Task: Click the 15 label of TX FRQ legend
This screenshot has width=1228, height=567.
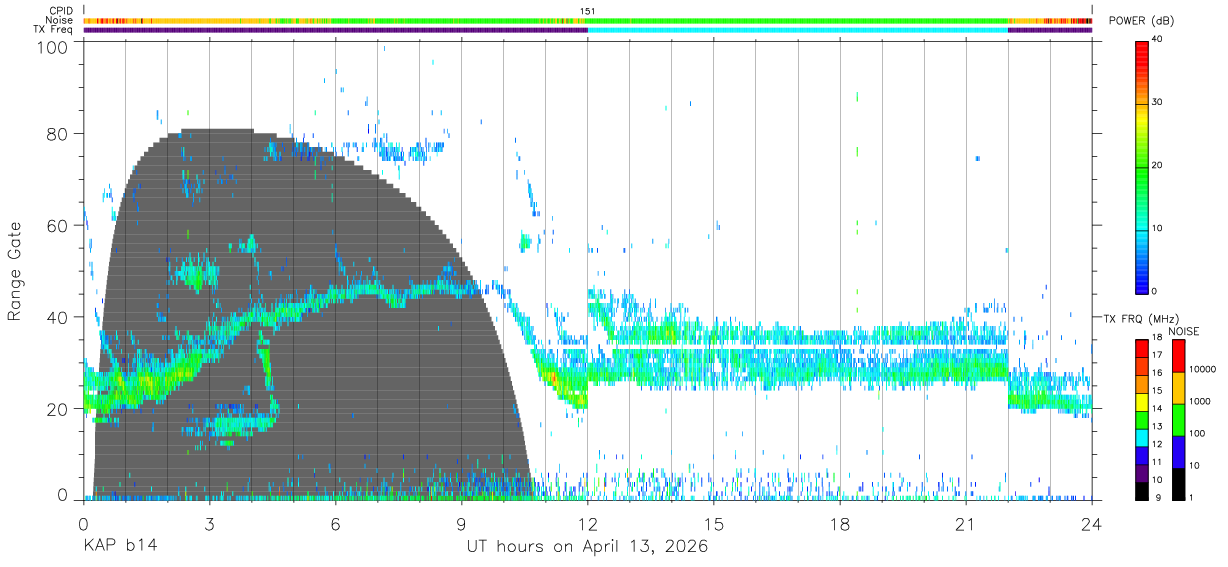Action: (1158, 391)
